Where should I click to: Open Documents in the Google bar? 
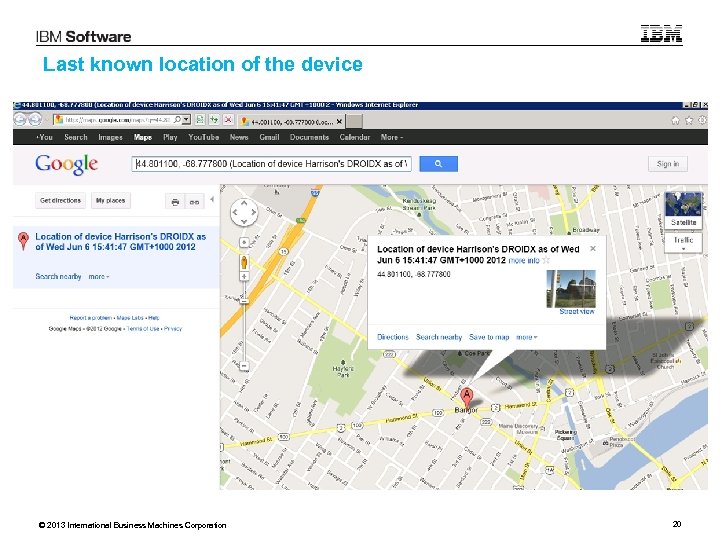pyautogui.click(x=309, y=137)
